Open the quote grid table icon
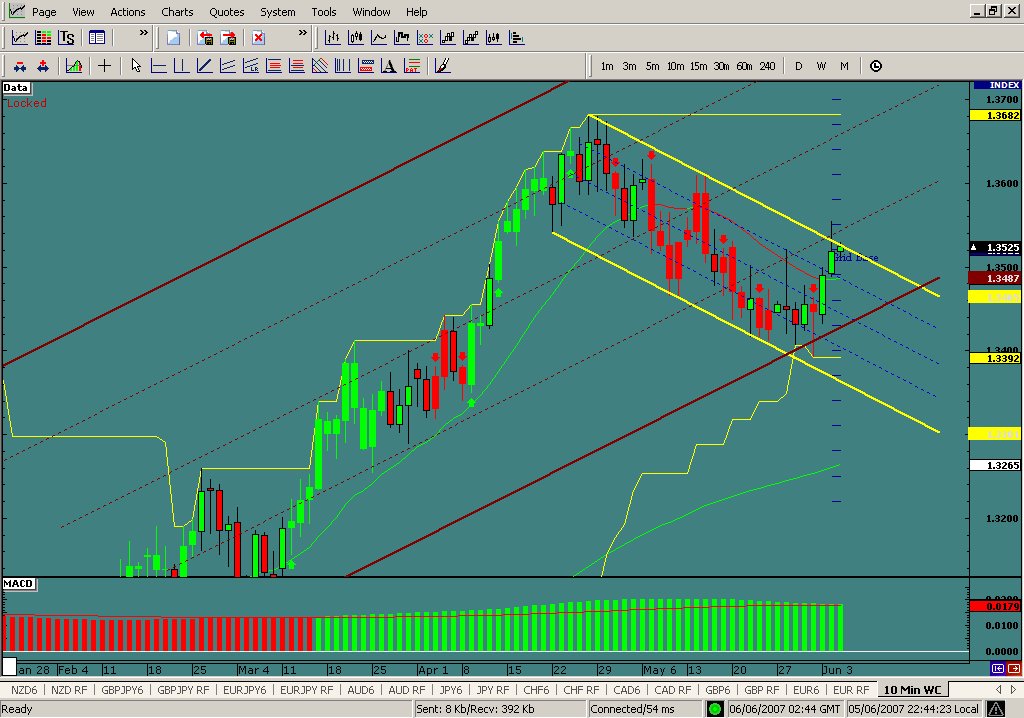Screen dimensions: 1024x718 click(x=43, y=38)
